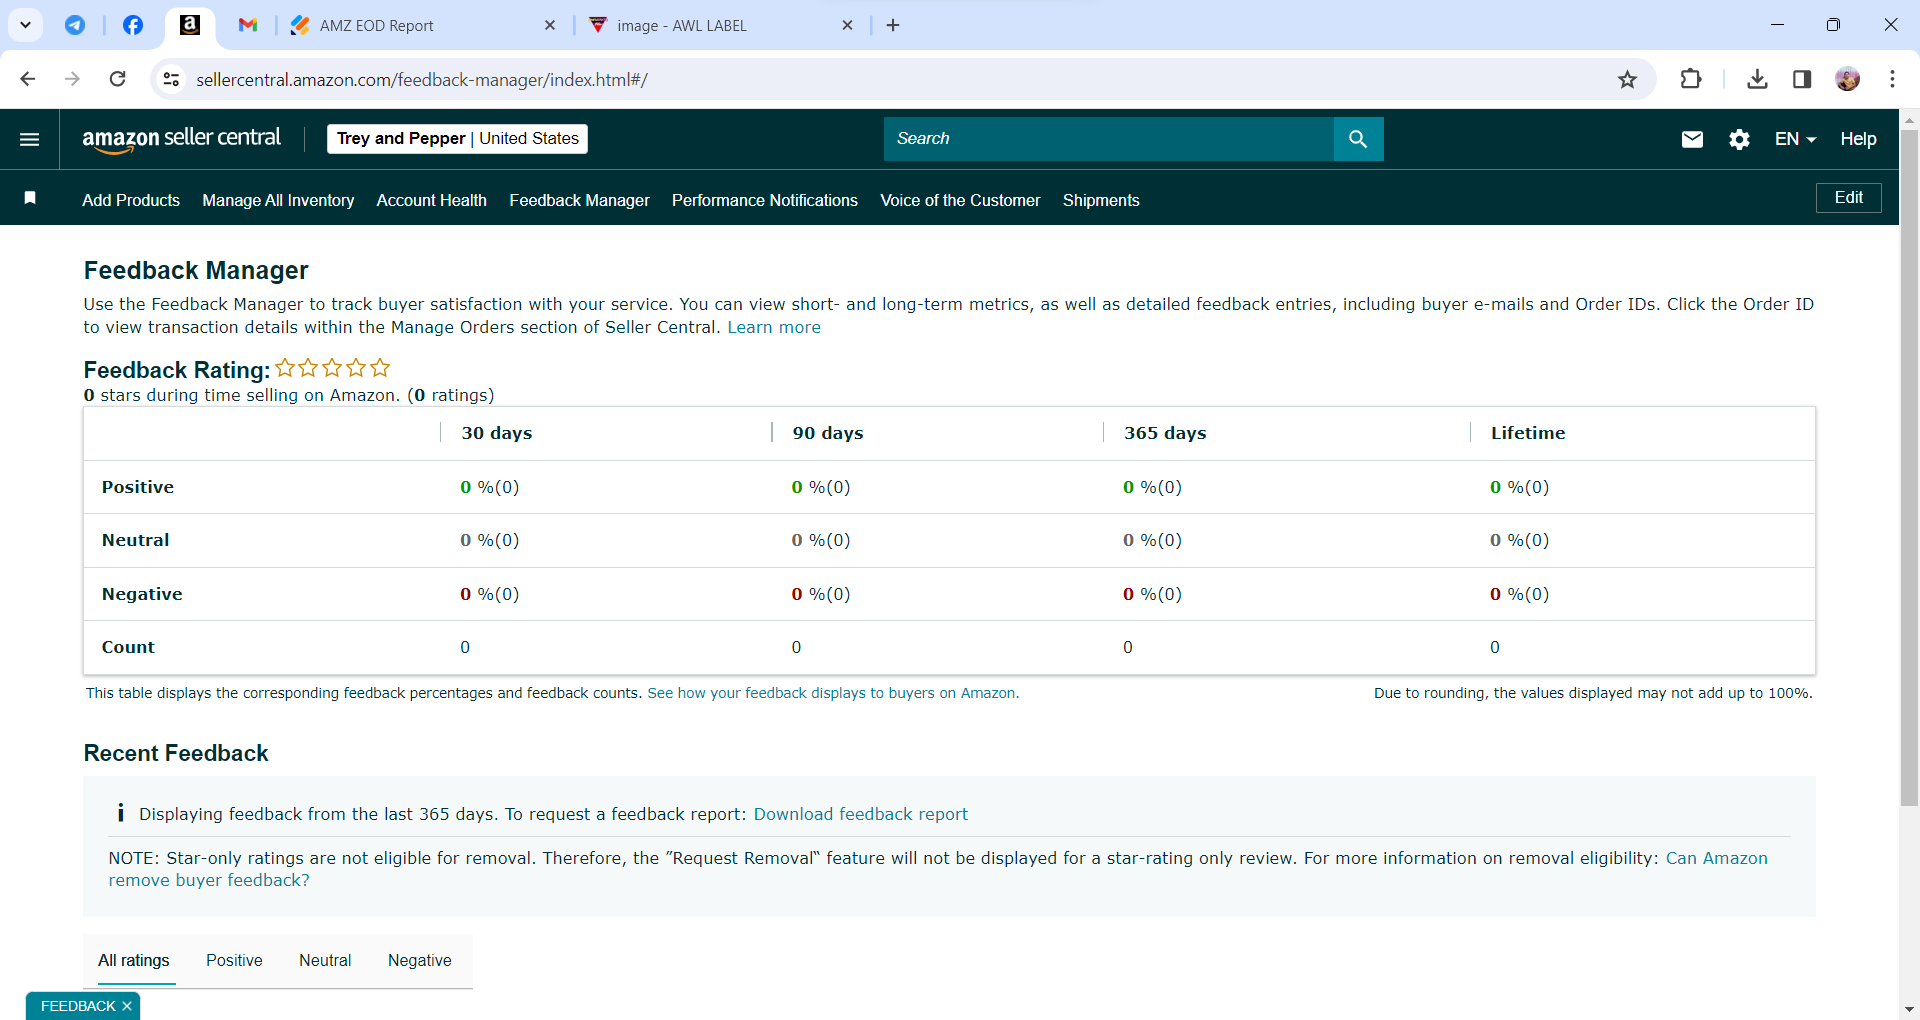Switch to the Positive ratings tab

(x=234, y=960)
